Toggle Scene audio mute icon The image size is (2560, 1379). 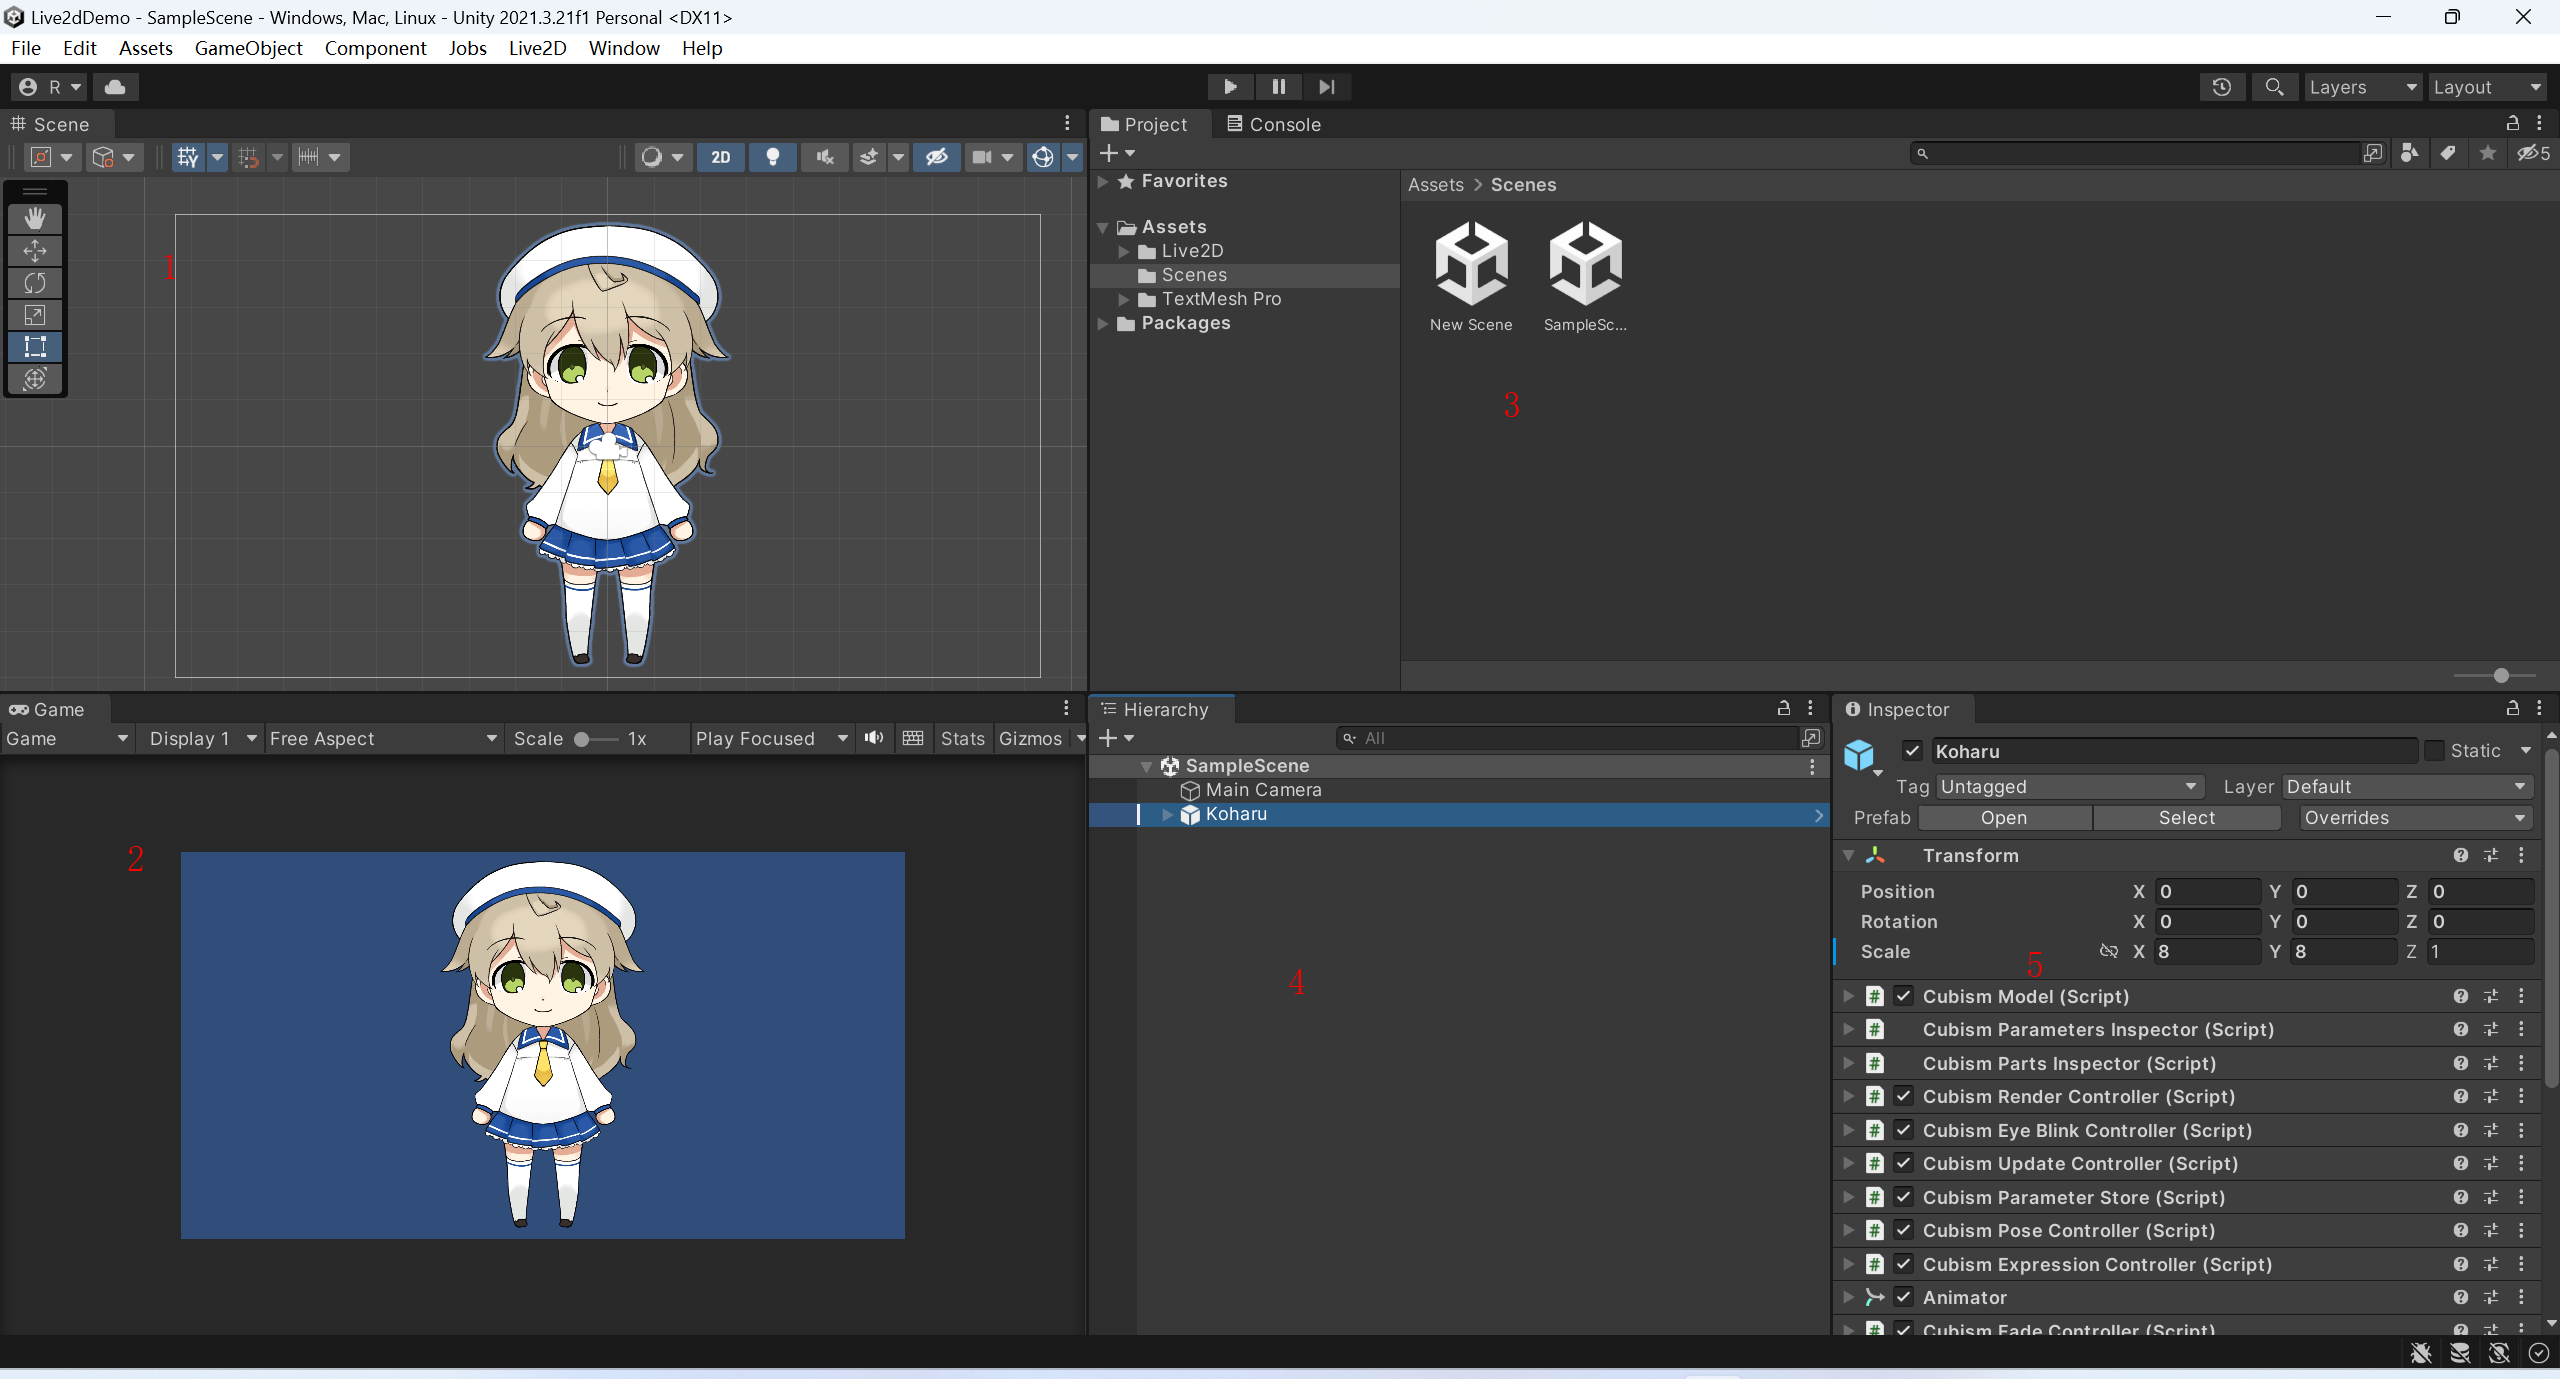(x=824, y=157)
